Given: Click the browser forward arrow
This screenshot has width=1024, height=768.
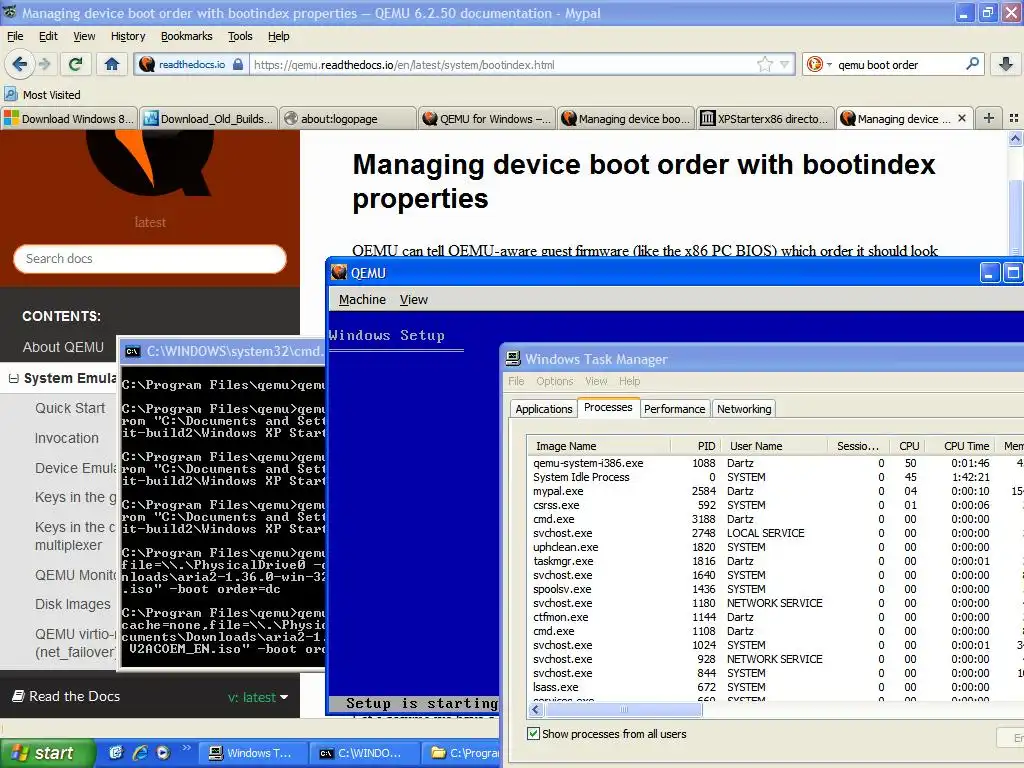Looking at the screenshot, I should click(44, 64).
